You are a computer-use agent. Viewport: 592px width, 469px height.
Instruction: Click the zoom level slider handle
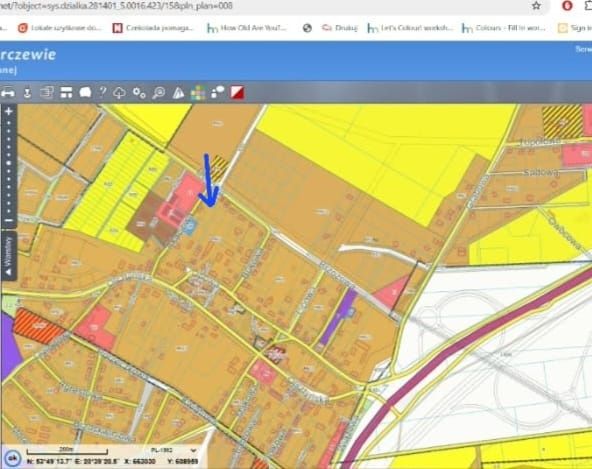coord(8,164)
